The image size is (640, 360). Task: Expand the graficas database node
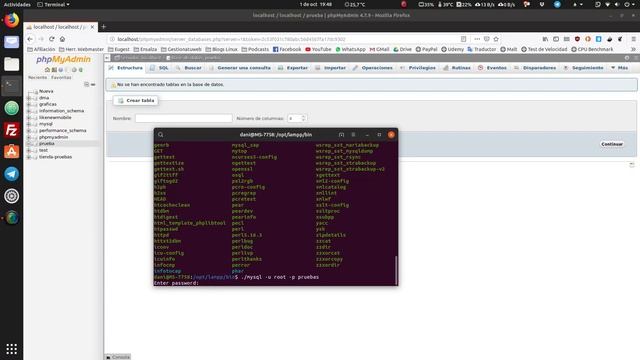pyautogui.click(x=29, y=104)
